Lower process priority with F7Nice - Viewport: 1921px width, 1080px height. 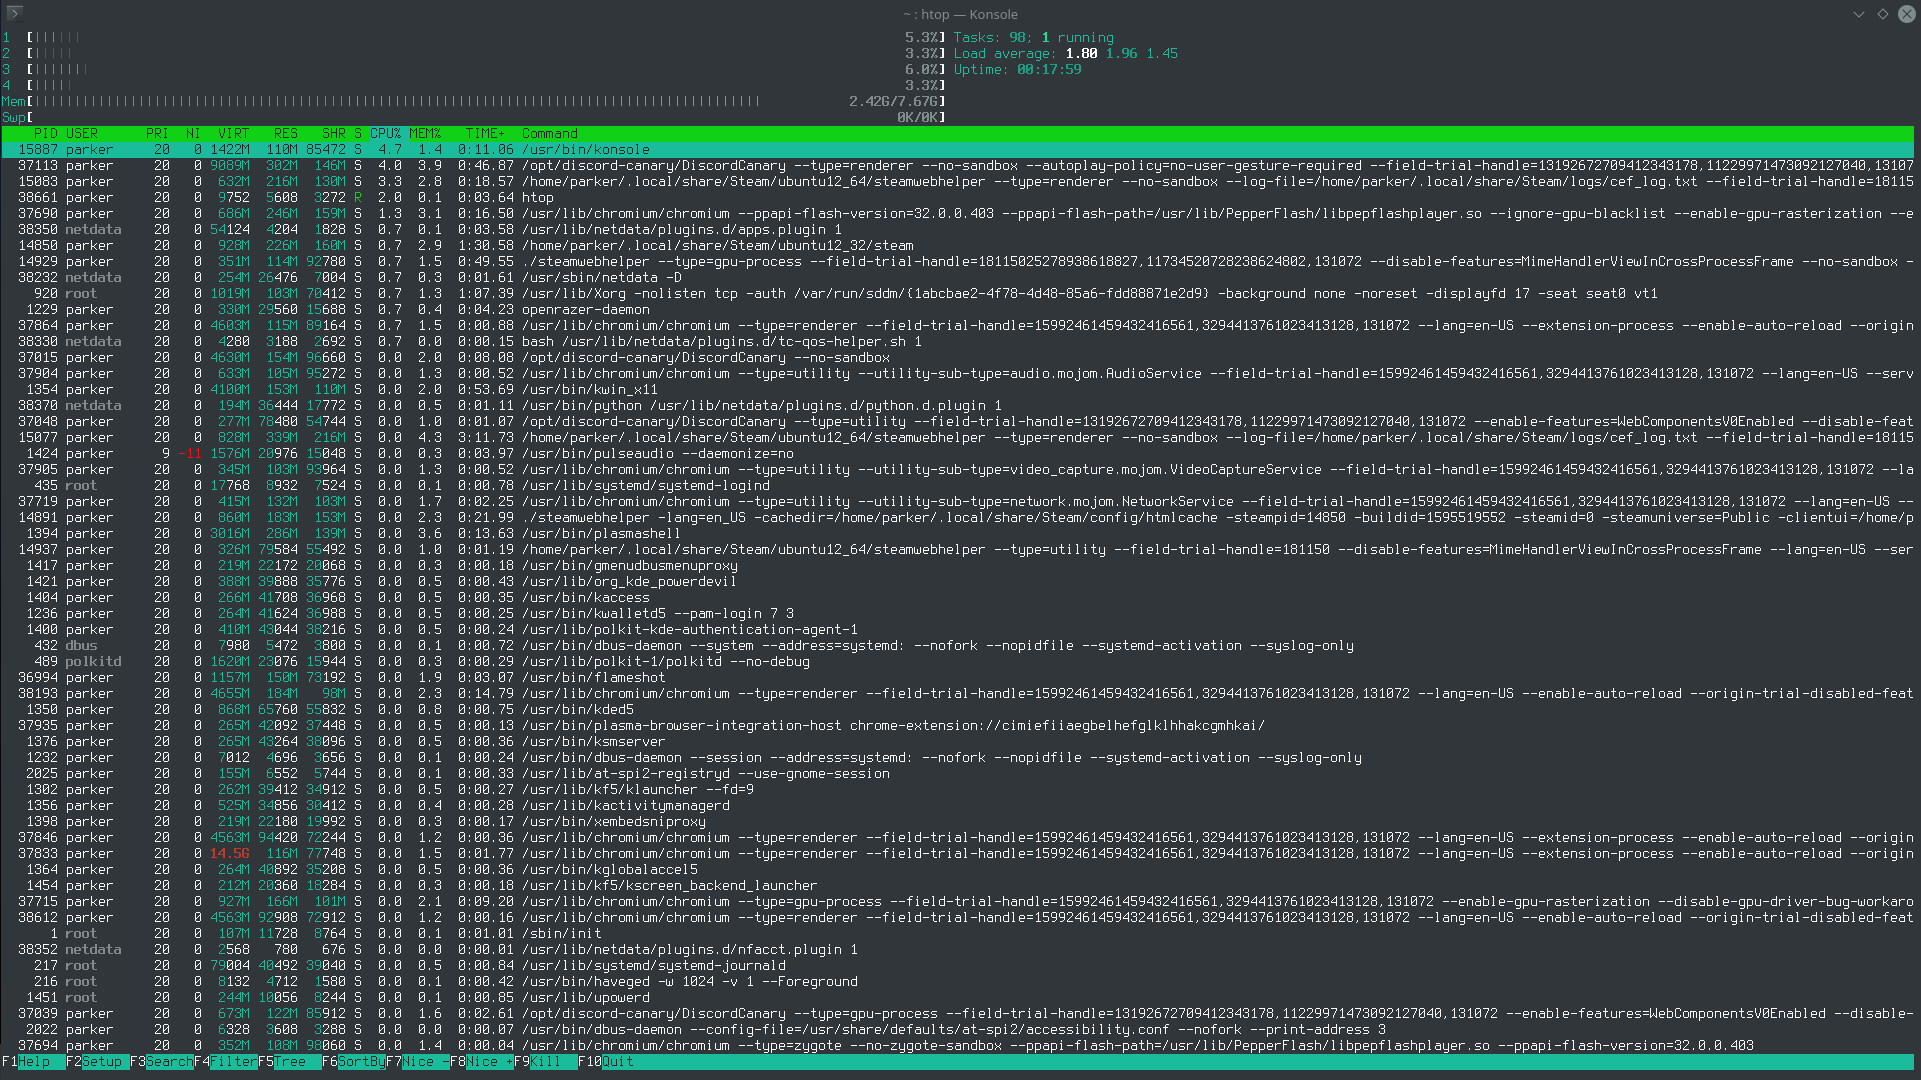coord(418,1062)
